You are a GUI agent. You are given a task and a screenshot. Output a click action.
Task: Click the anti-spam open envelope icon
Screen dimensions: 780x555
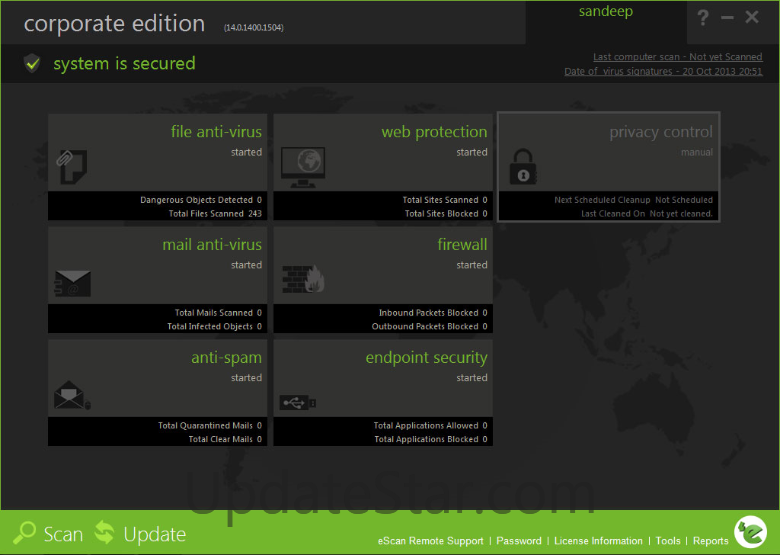[x=71, y=395]
